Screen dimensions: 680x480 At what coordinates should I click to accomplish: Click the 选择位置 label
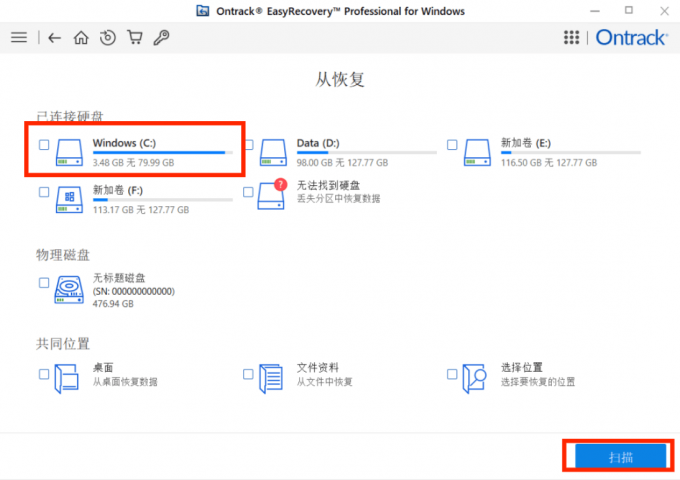(522, 368)
